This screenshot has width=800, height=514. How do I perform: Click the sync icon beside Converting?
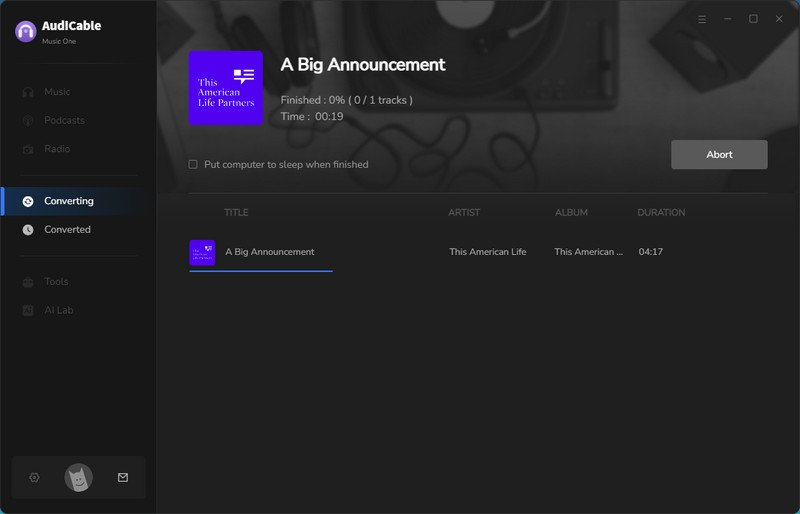(28, 201)
